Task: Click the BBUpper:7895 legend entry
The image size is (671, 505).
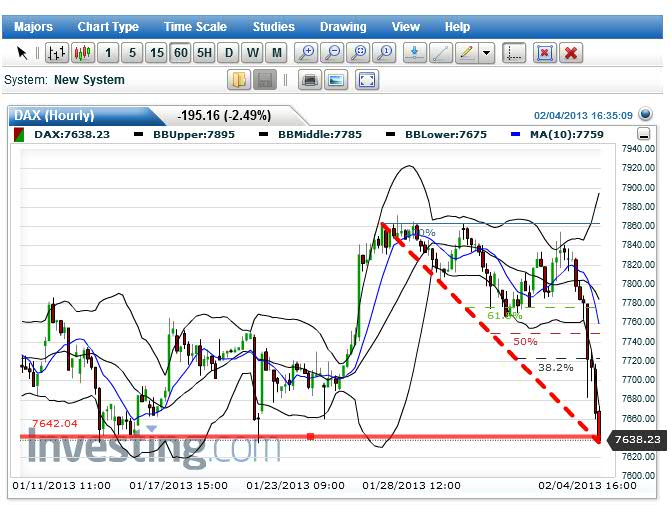Action: pyautogui.click(x=194, y=134)
